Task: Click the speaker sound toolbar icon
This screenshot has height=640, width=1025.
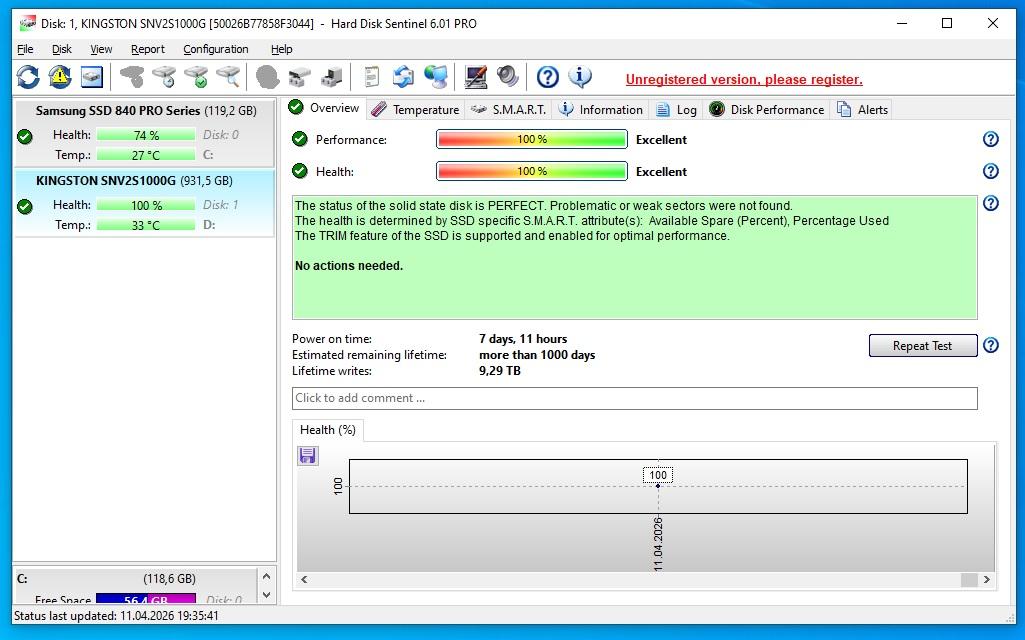Action: tap(508, 77)
